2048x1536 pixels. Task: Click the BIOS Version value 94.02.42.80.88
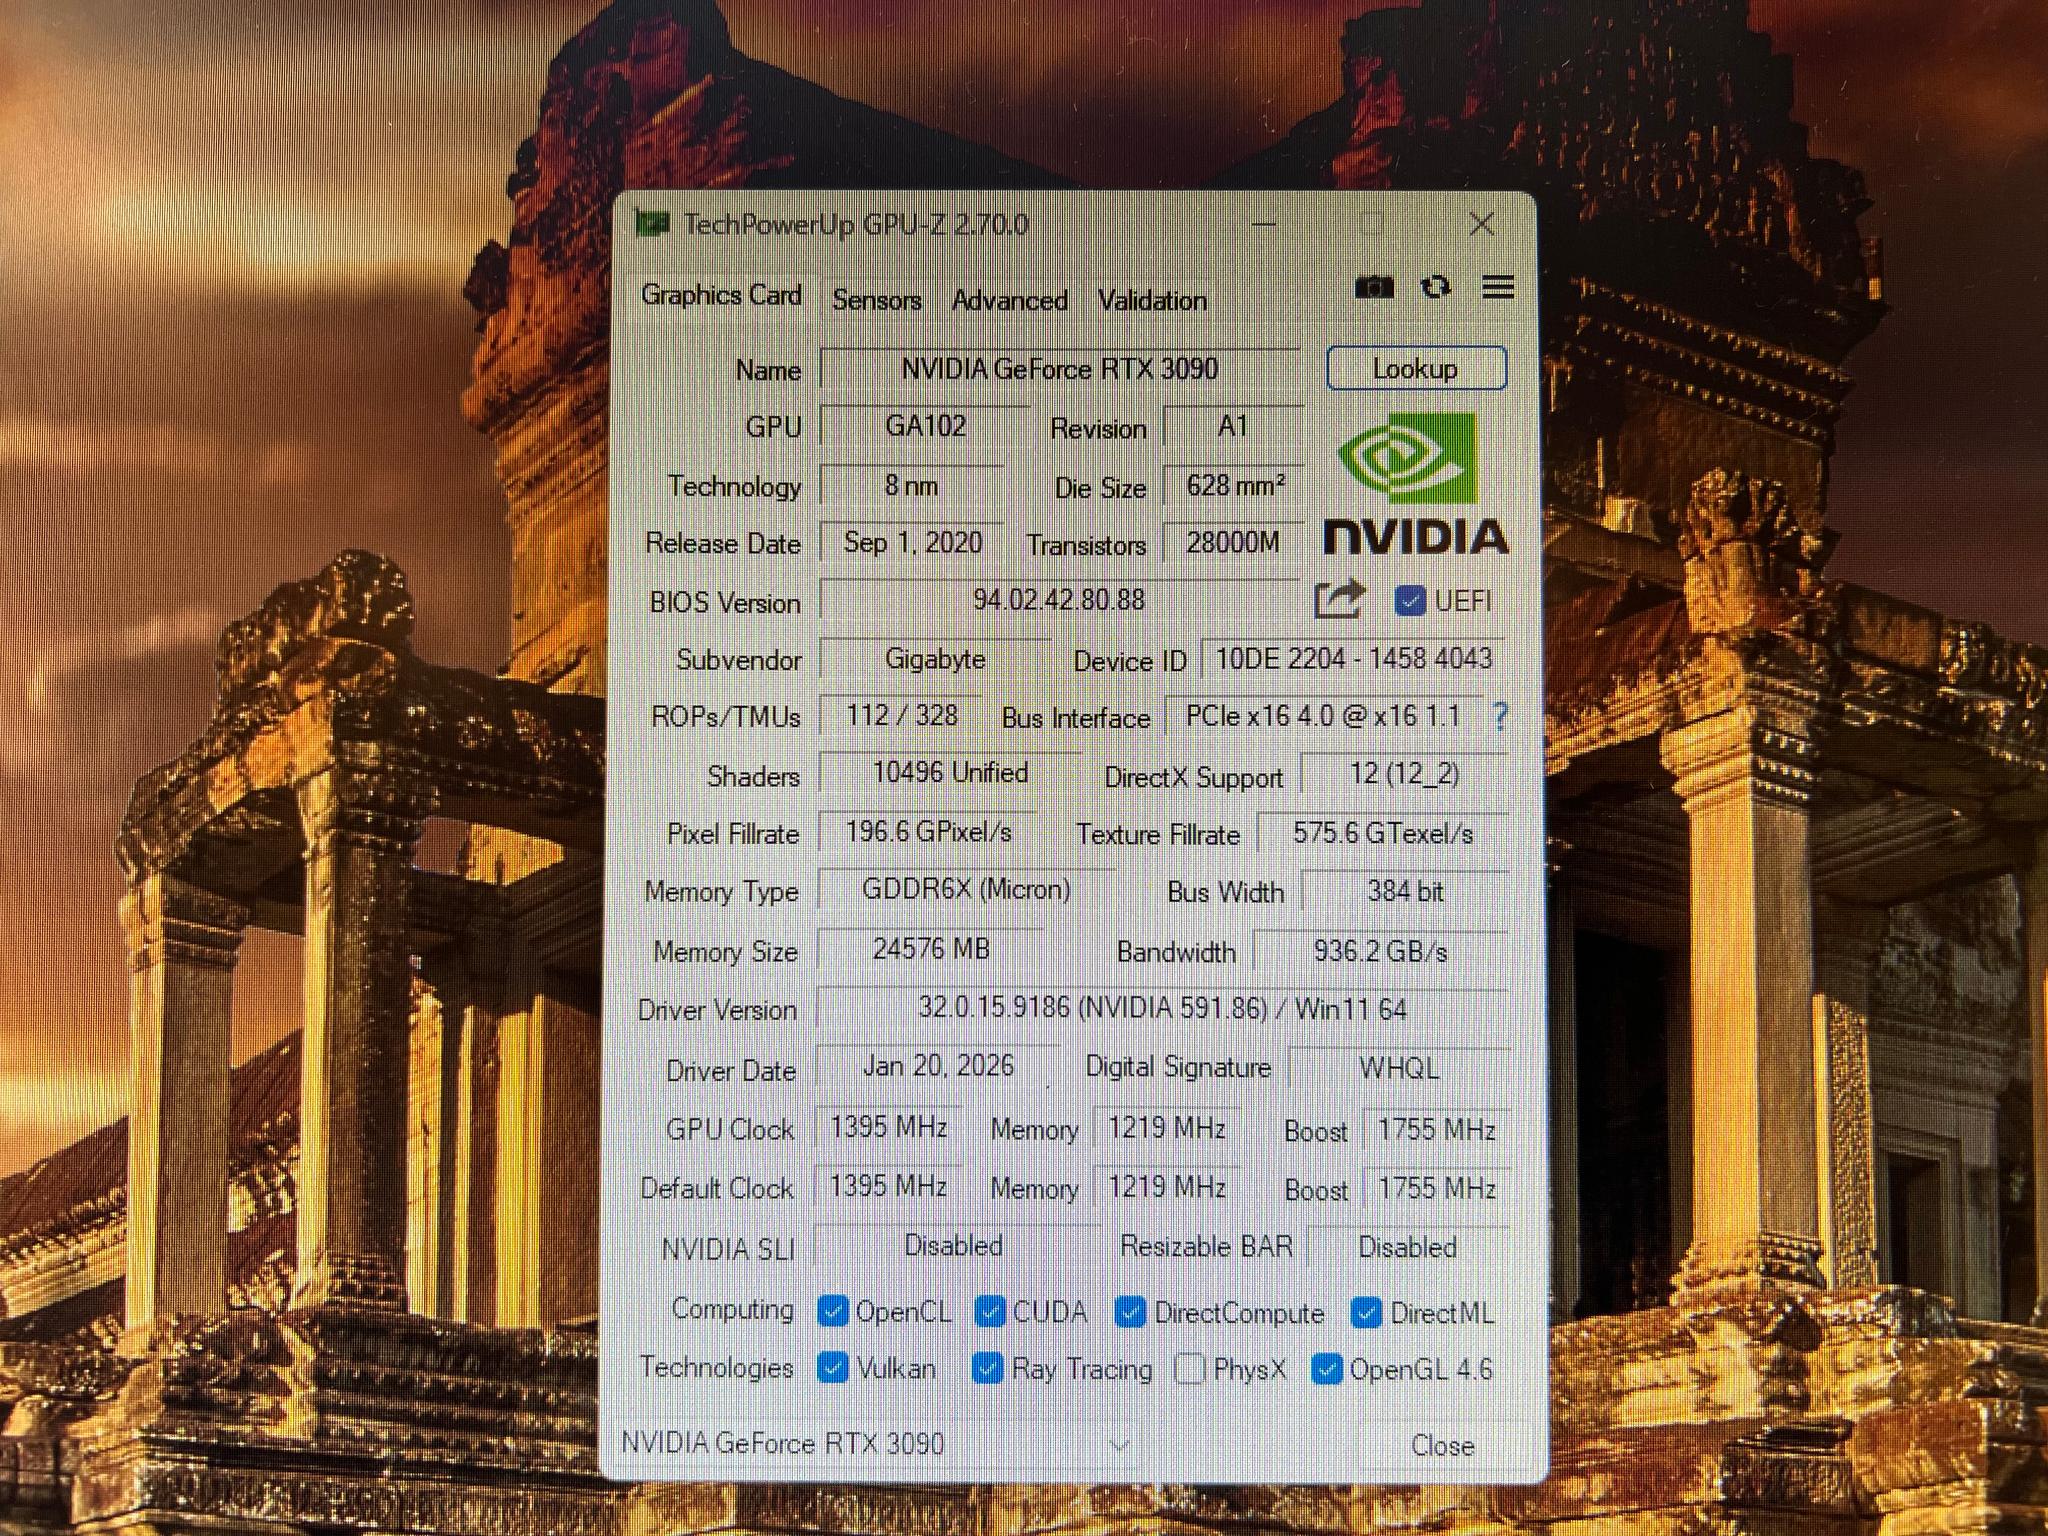pos(1060,600)
